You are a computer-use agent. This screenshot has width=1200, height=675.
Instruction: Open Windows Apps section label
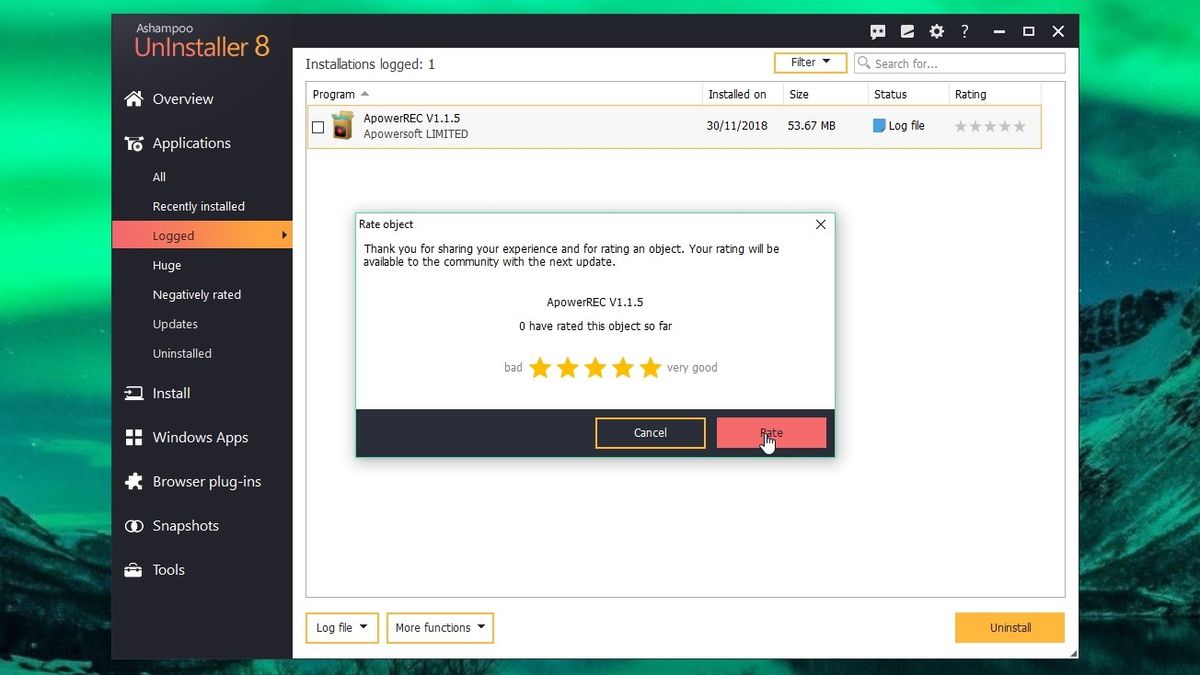200,437
